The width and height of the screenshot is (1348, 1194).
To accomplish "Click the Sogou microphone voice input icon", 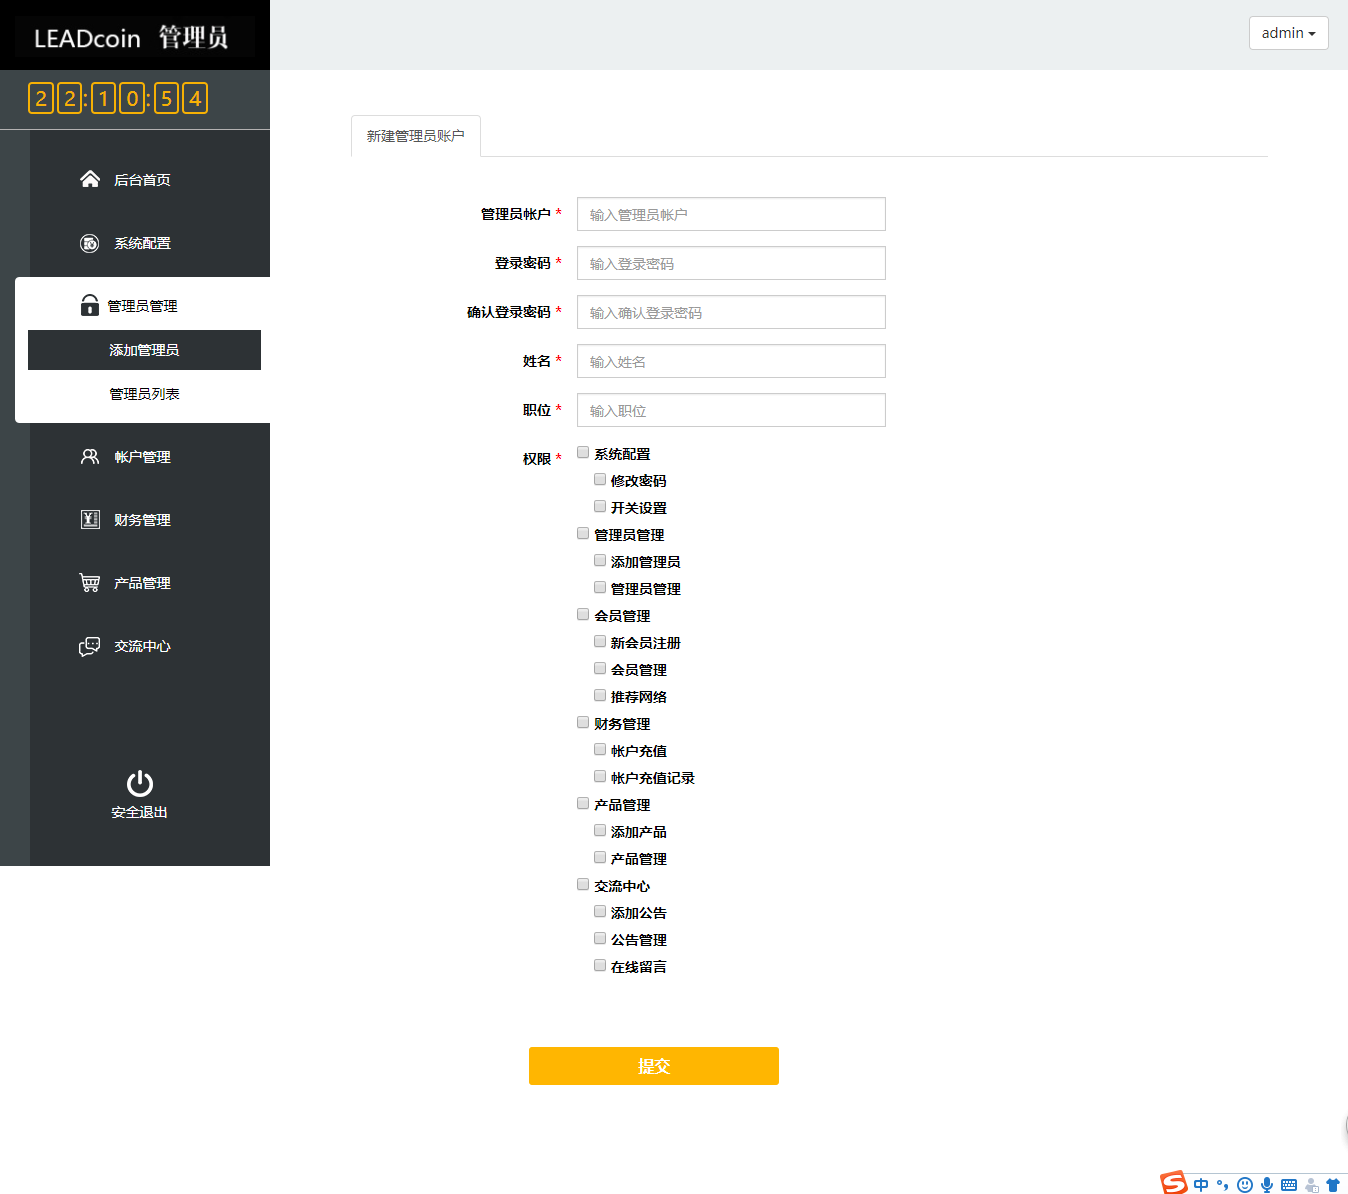I will (x=1267, y=1185).
